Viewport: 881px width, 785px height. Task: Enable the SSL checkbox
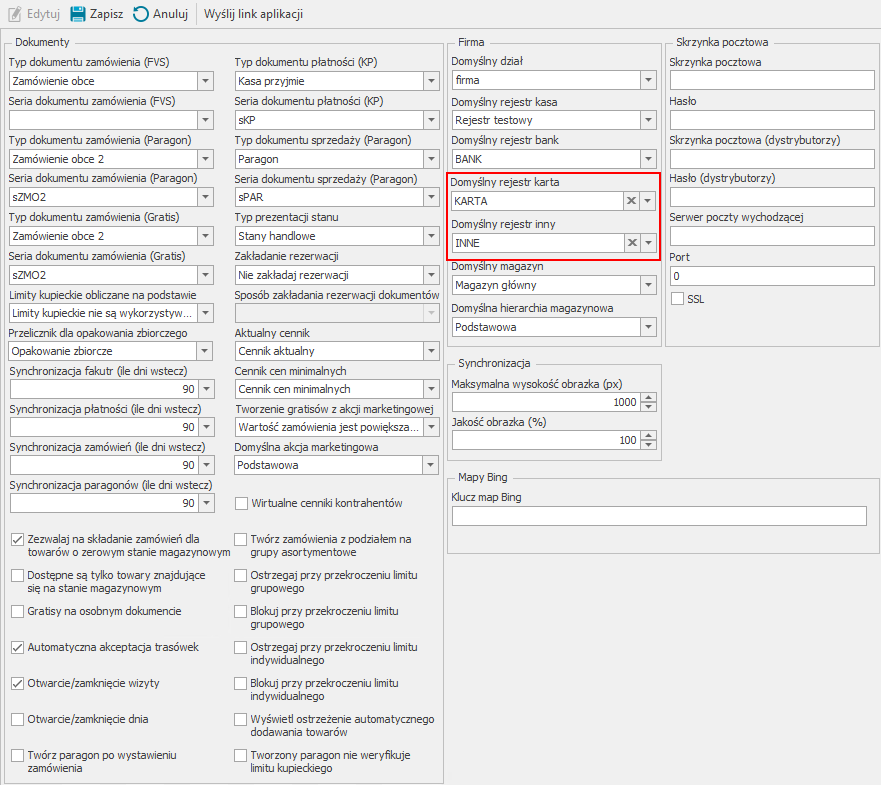[x=677, y=298]
